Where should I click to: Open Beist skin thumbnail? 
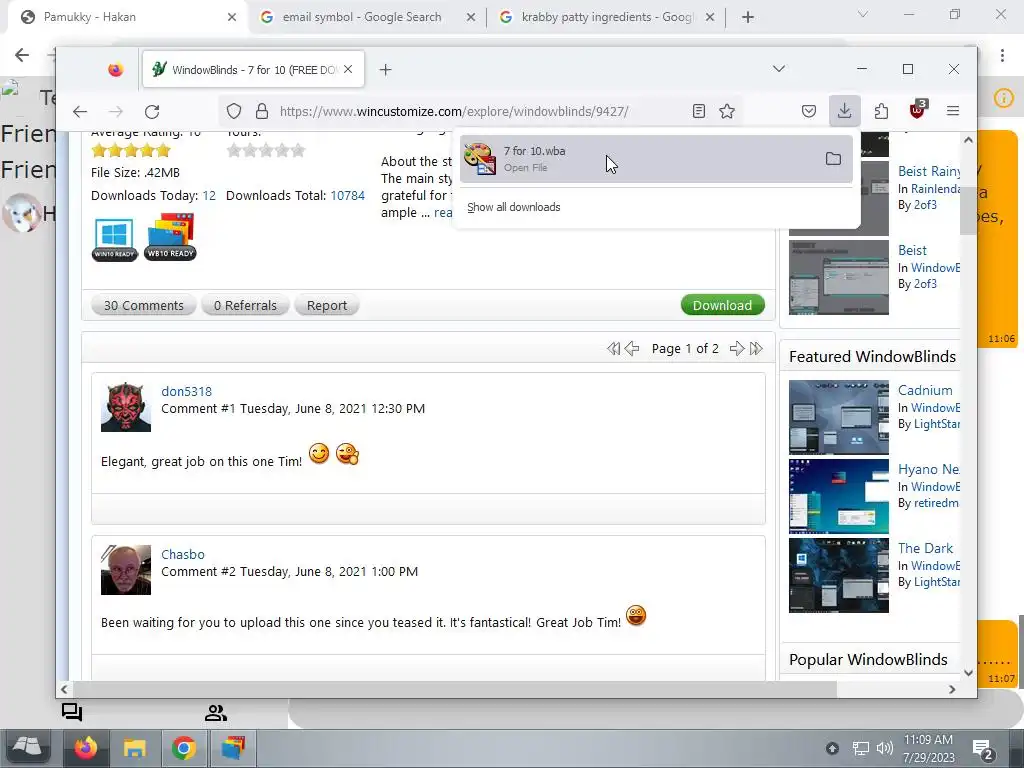(x=839, y=278)
